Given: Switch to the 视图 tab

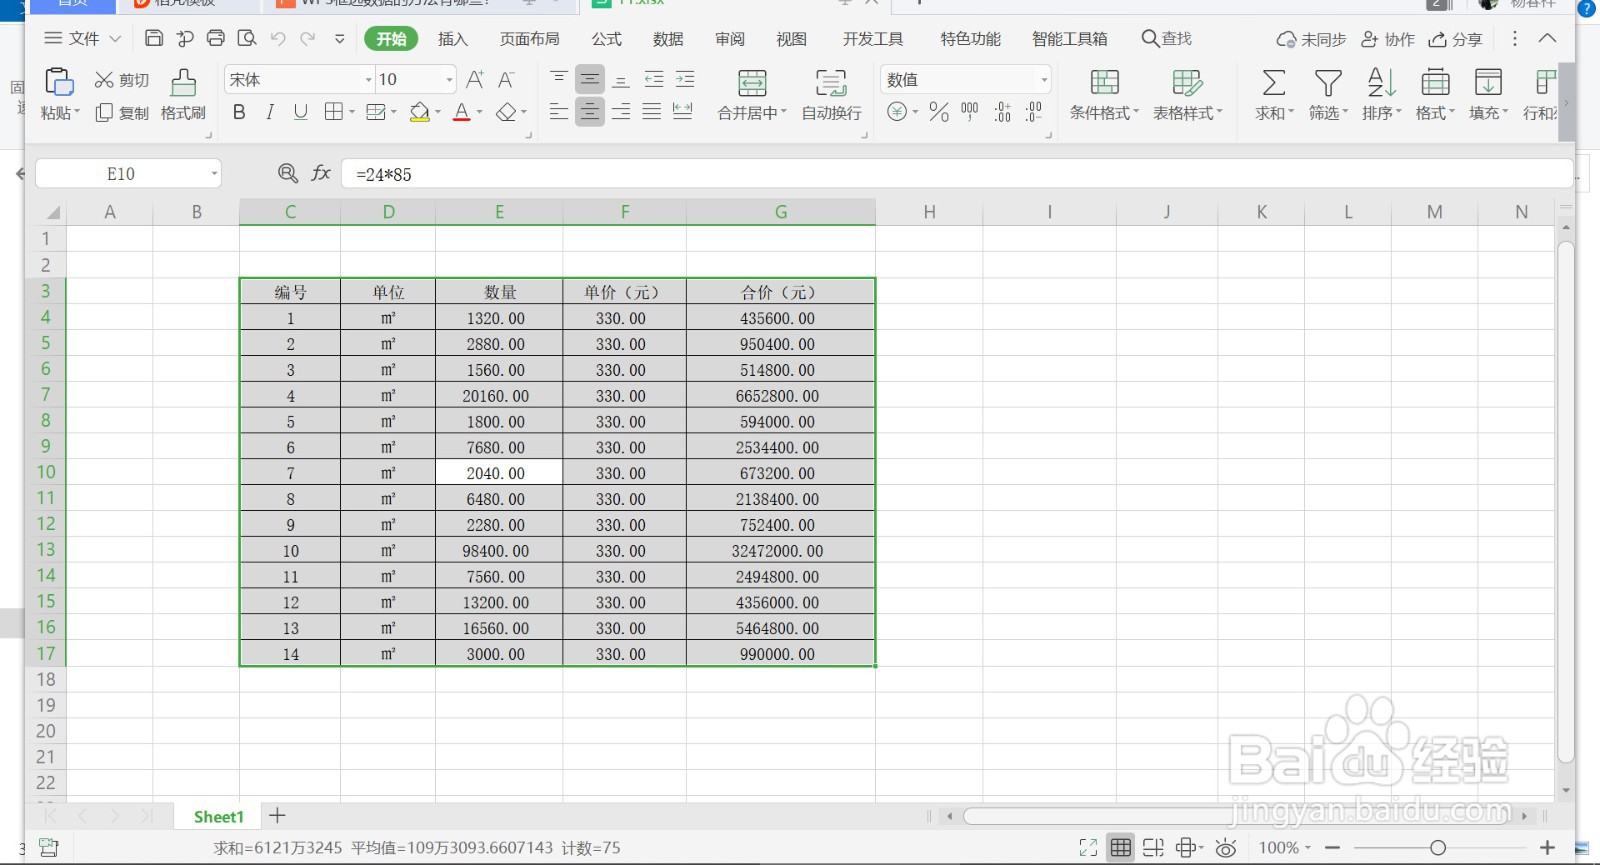Looking at the screenshot, I should (791, 38).
